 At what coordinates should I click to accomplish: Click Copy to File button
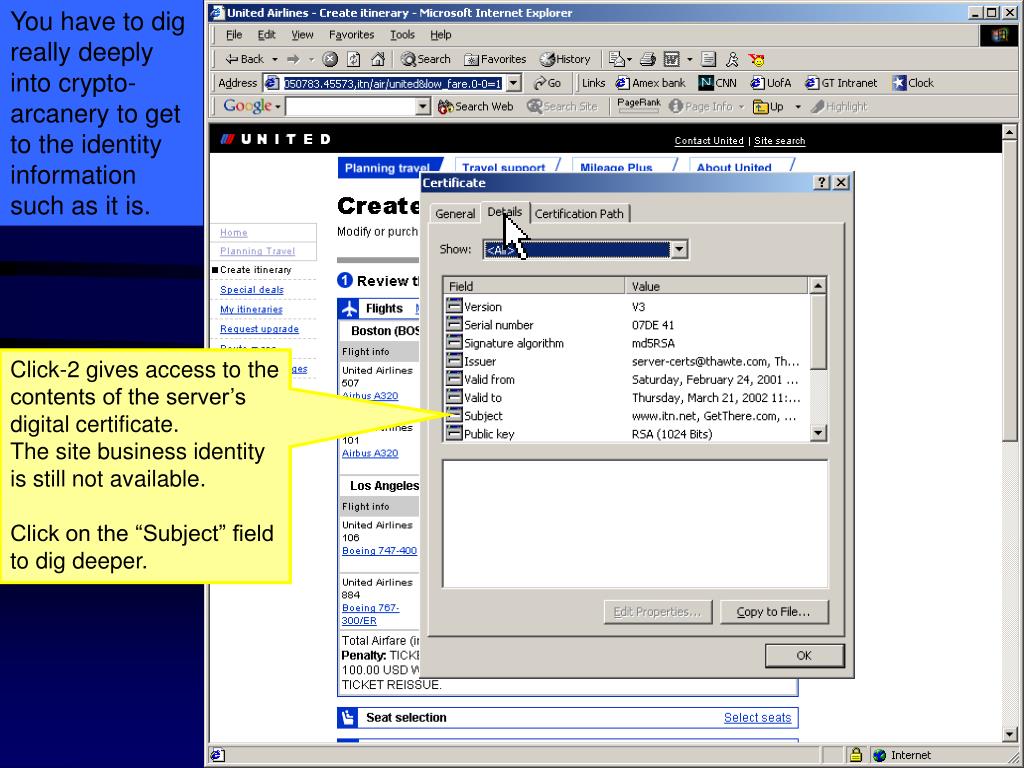pos(774,612)
